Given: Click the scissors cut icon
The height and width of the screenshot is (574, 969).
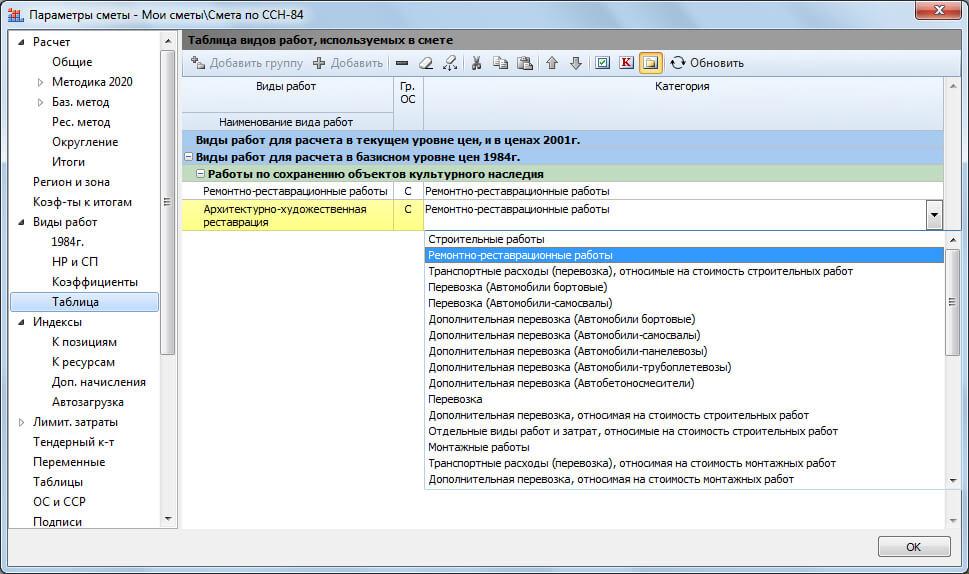Looking at the screenshot, I should (476, 63).
